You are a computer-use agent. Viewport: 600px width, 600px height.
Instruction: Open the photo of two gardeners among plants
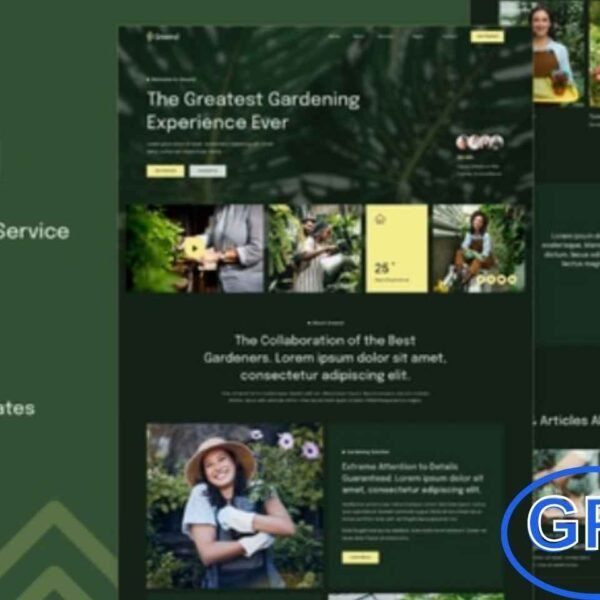pos(315,248)
